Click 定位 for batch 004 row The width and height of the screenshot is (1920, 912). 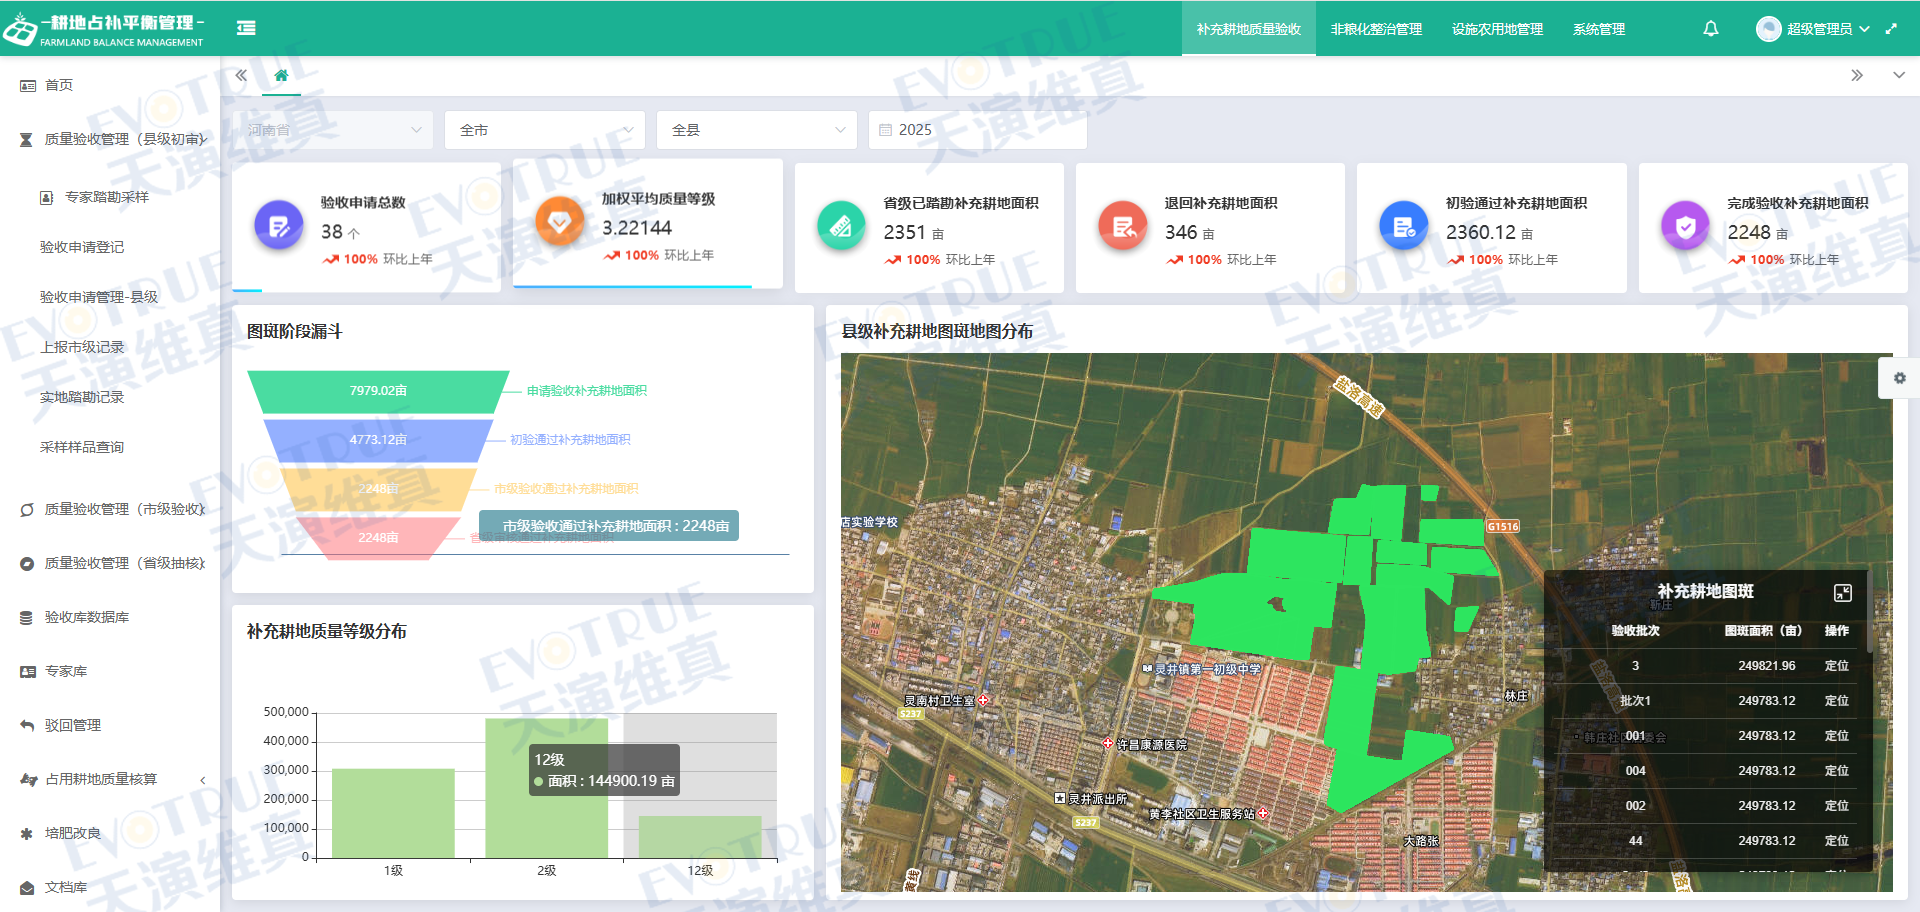[1836, 771]
